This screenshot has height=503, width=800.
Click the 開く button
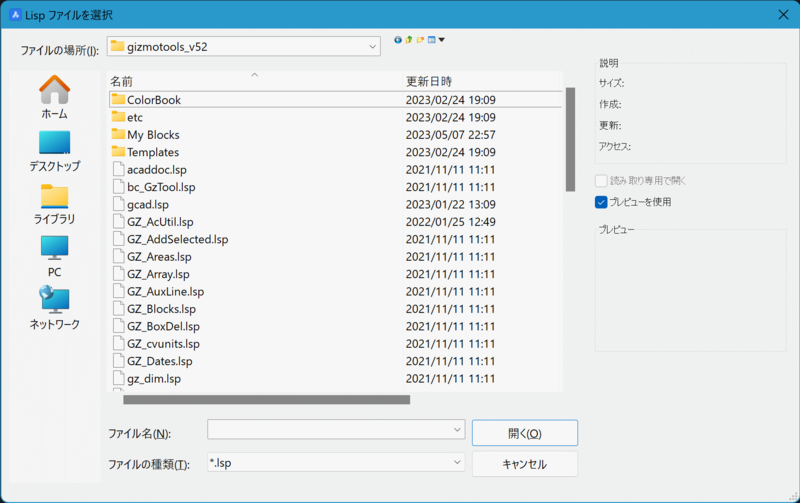[x=524, y=433]
